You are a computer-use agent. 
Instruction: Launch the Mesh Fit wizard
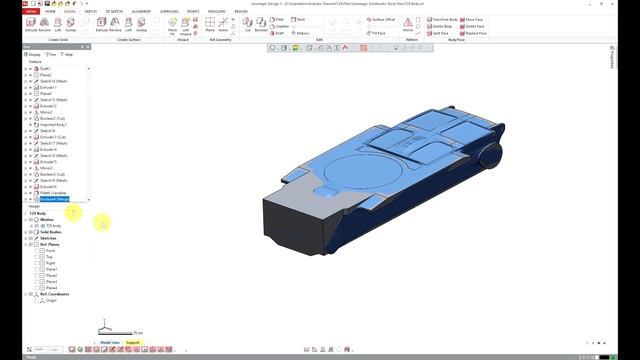click(x=172, y=26)
